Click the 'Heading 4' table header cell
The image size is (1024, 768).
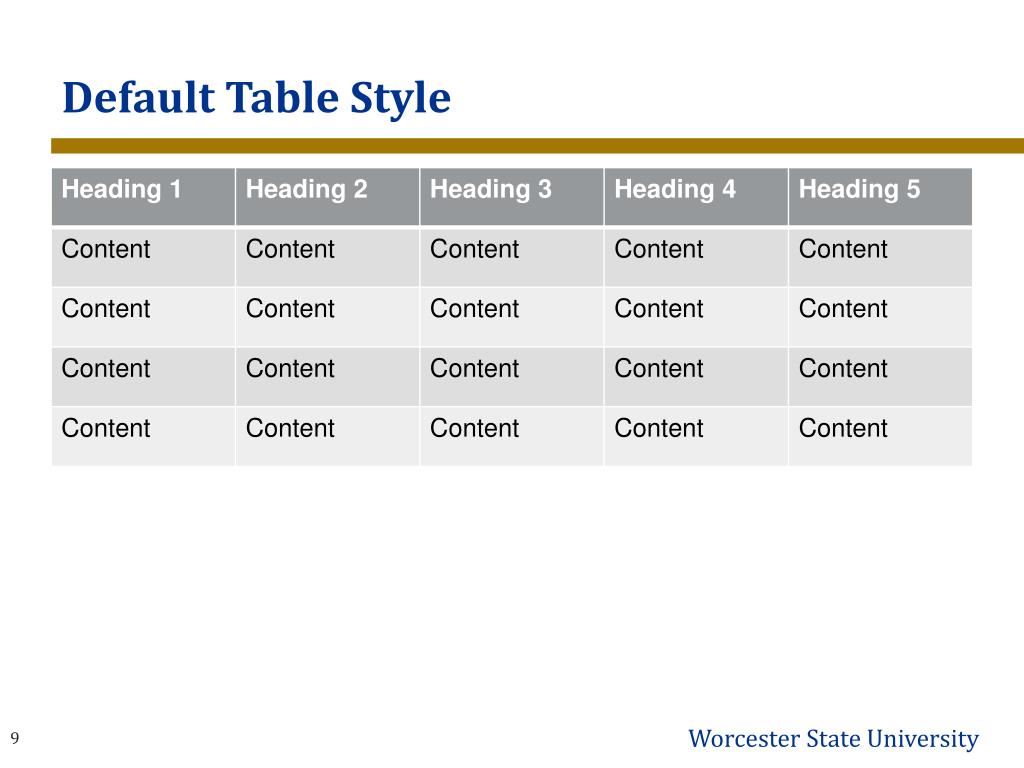(696, 197)
